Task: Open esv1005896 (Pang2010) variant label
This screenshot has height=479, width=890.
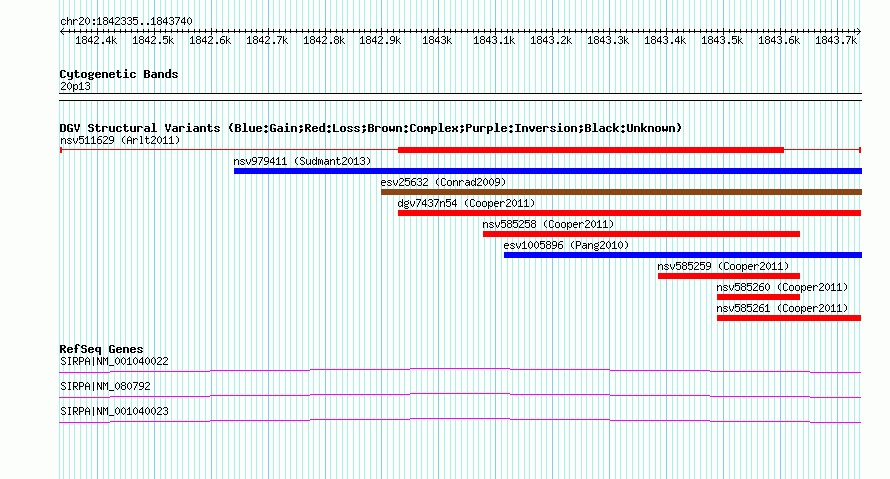Action: (566, 245)
